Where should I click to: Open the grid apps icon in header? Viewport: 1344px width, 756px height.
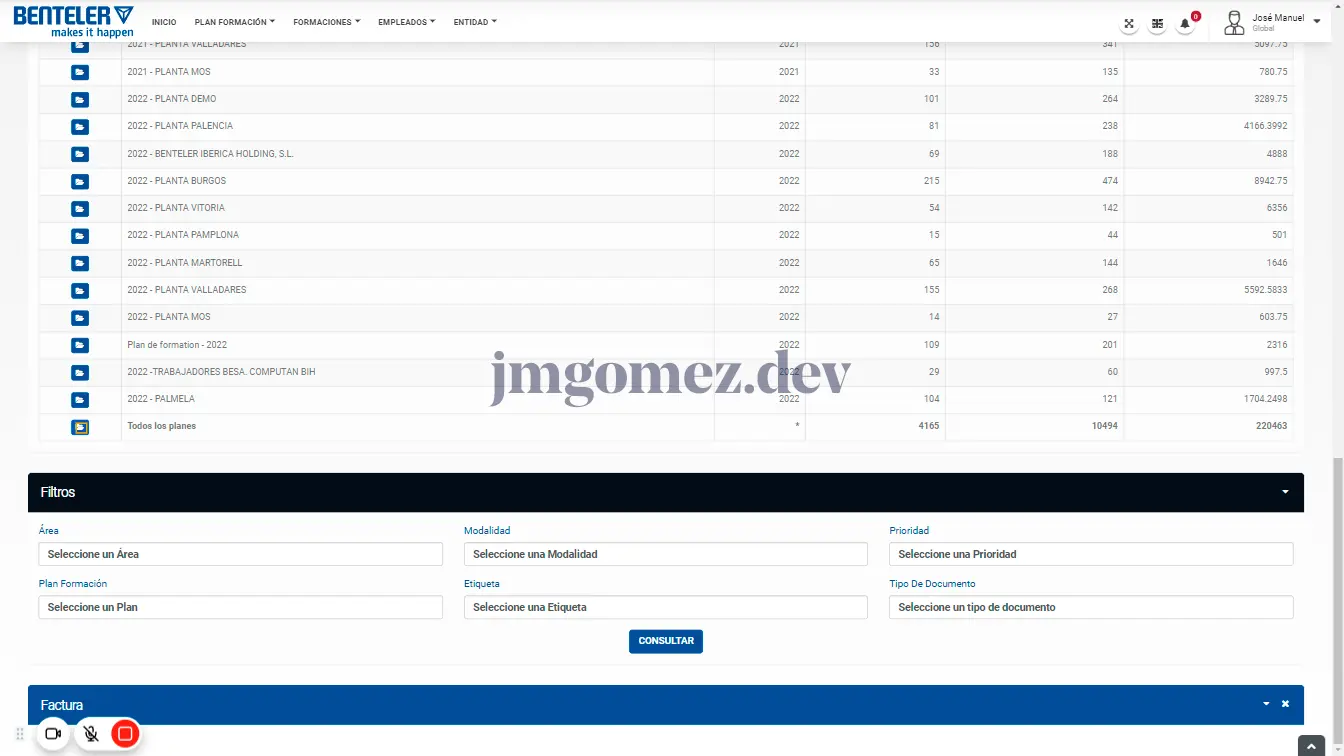tap(1157, 23)
